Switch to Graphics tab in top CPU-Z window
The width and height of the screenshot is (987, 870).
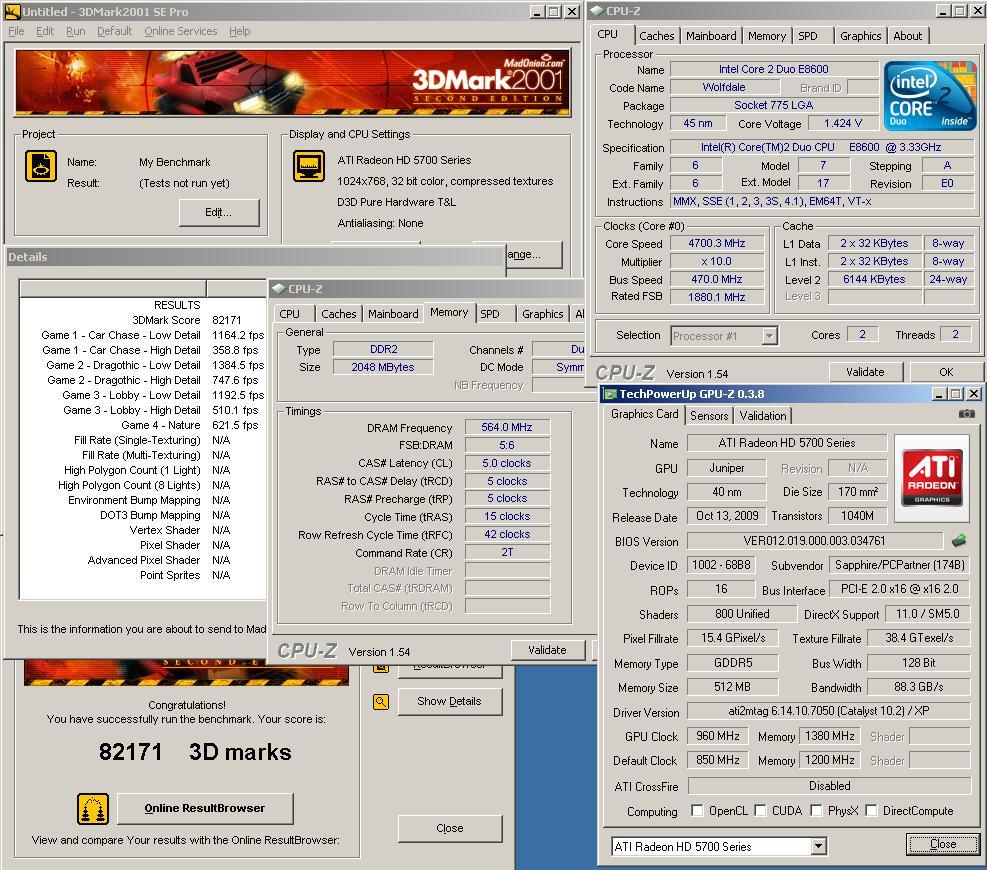pyautogui.click(x=860, y=36)
